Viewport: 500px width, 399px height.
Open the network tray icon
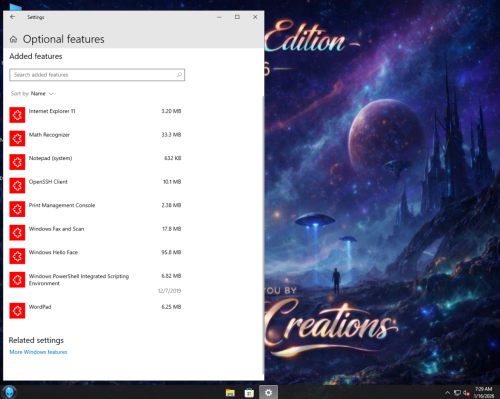(x=457, y=393)
